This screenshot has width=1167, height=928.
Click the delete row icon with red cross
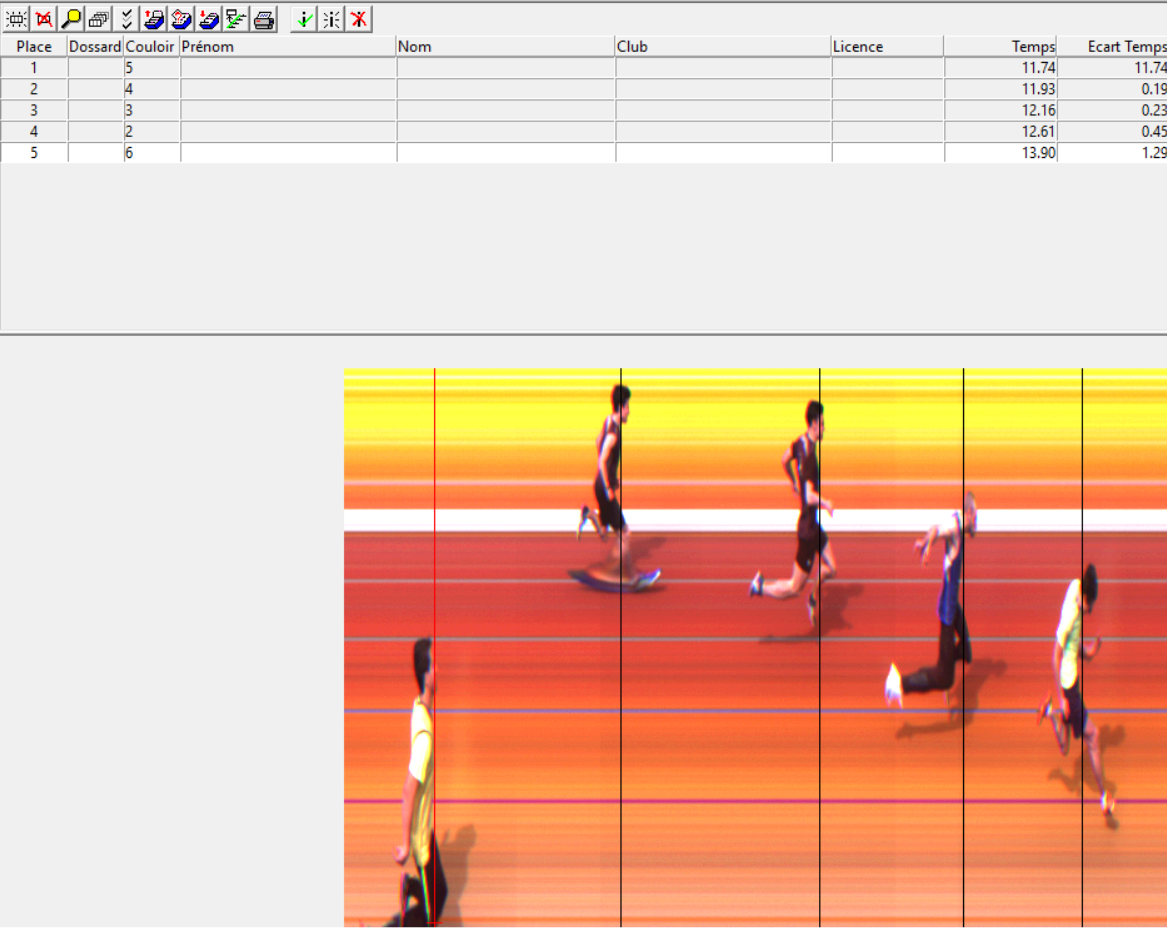44,19
